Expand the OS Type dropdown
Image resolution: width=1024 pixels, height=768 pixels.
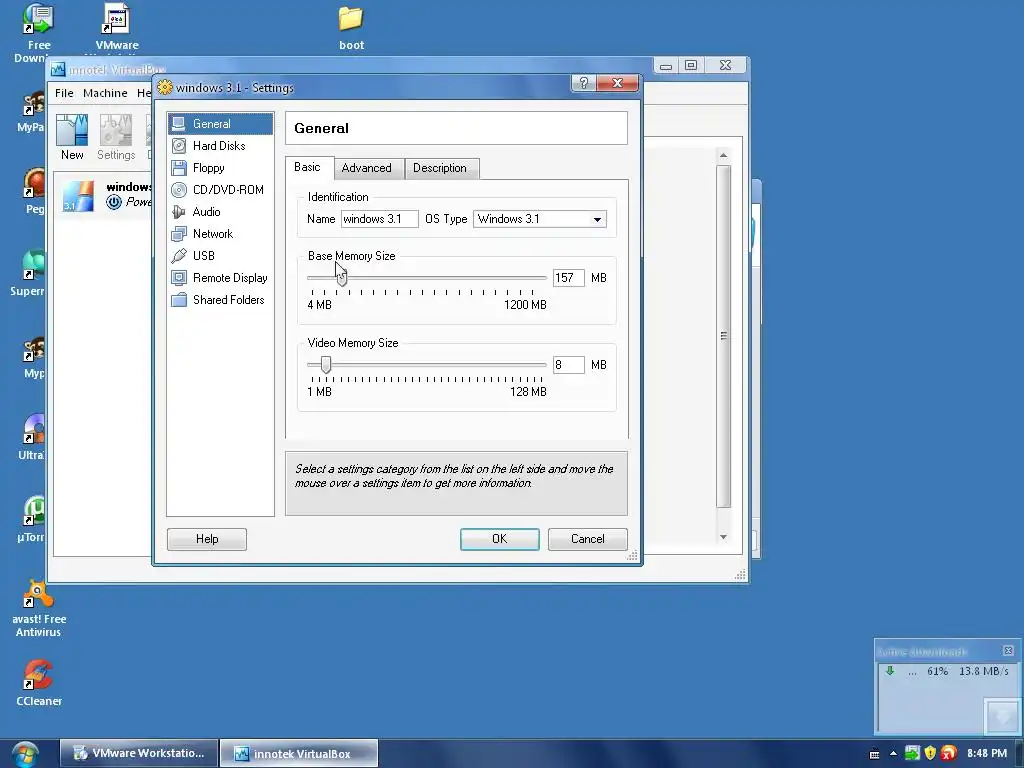597,219
